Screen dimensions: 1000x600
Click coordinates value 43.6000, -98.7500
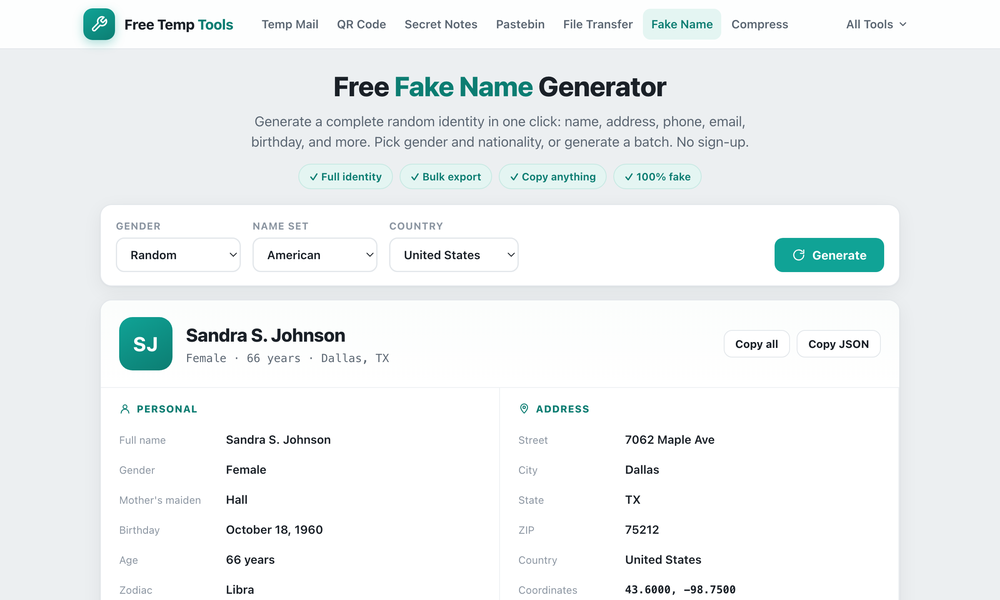(x=680, y=590)
